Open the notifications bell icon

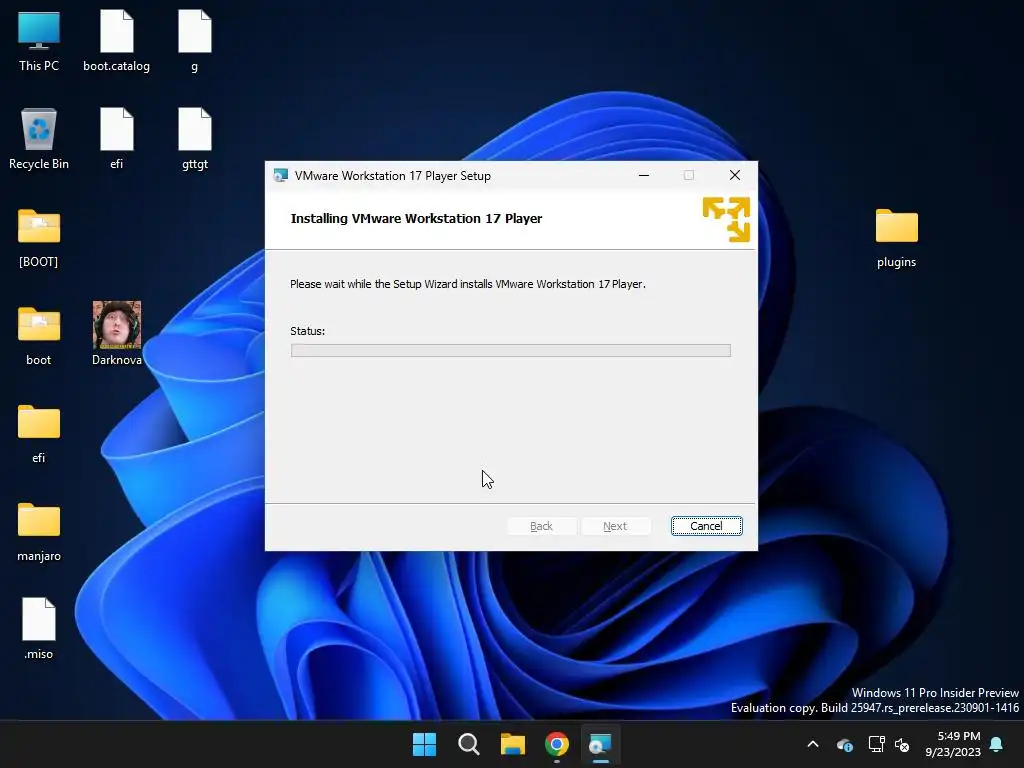point(997,744)
